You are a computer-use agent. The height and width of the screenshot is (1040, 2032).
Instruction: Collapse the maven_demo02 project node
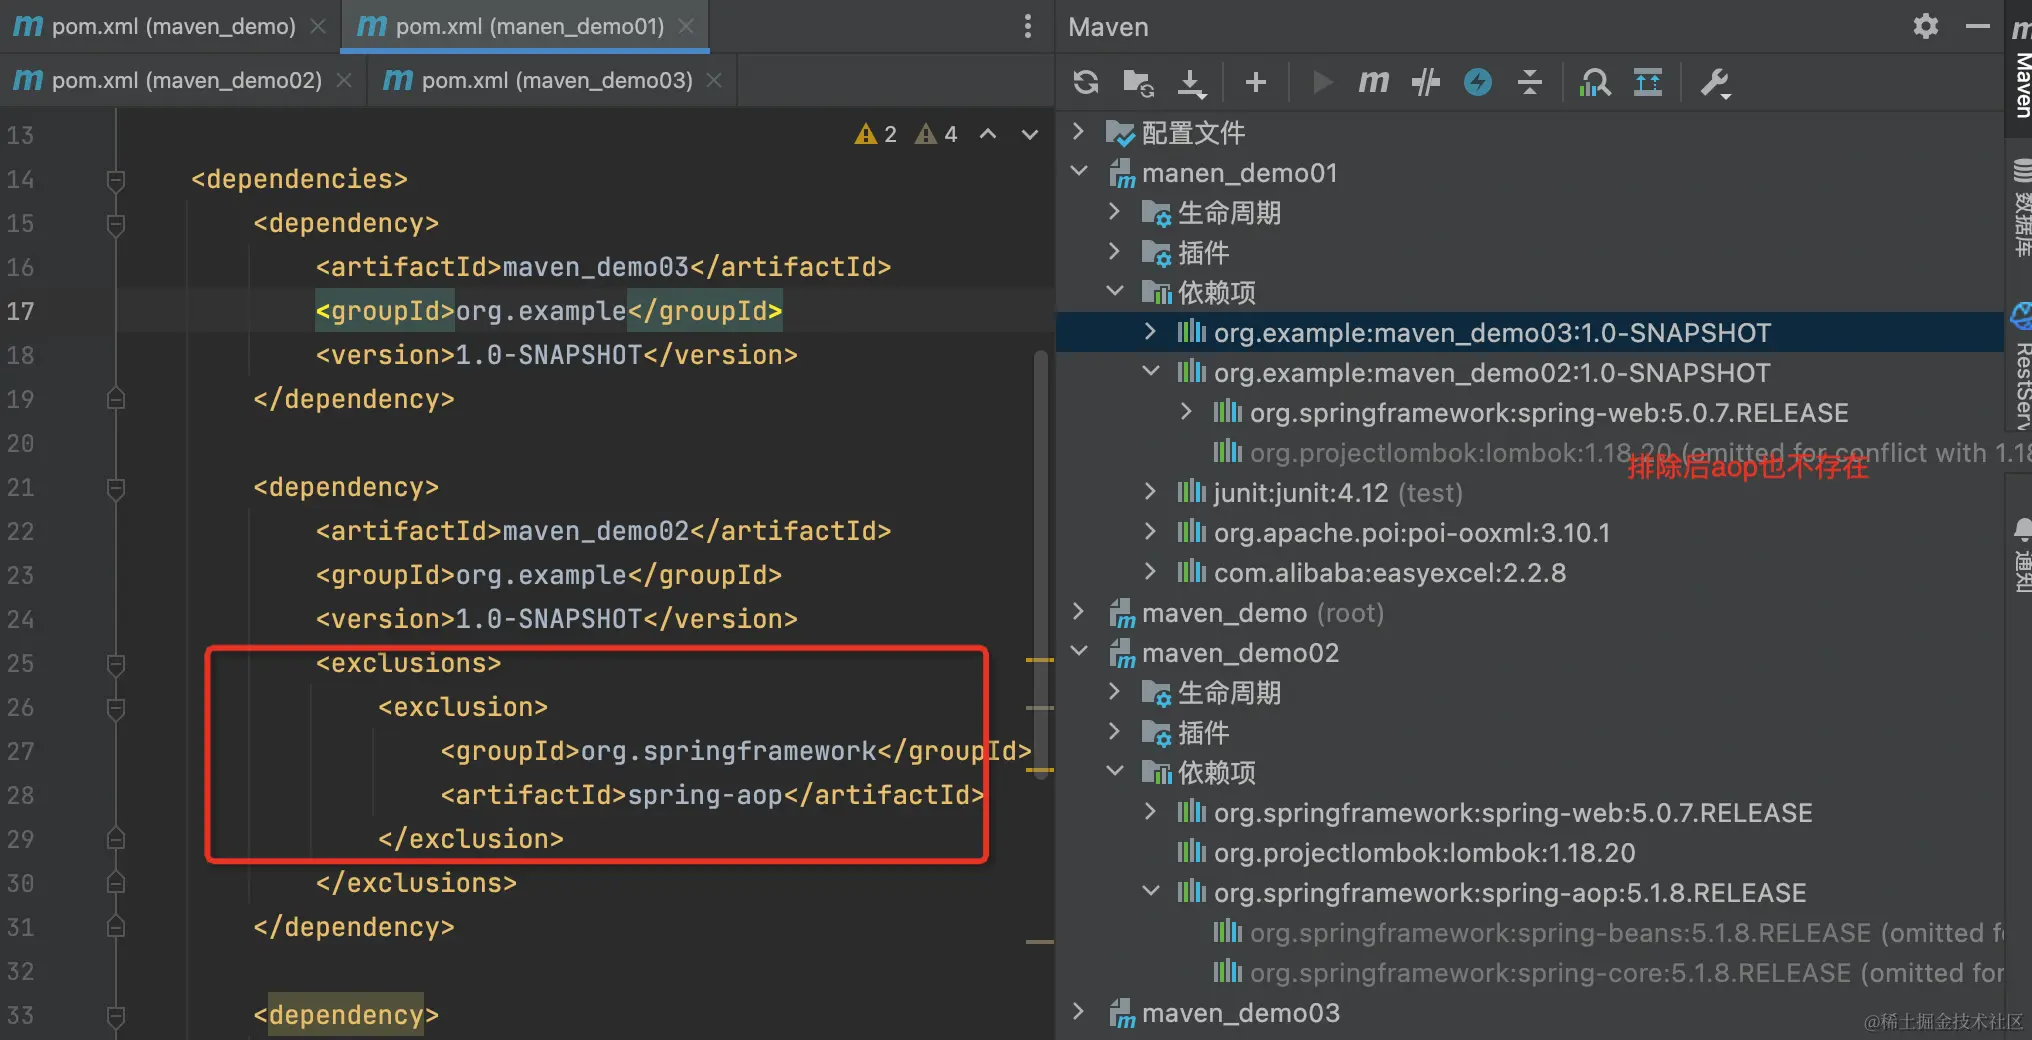coord(1078,652)
